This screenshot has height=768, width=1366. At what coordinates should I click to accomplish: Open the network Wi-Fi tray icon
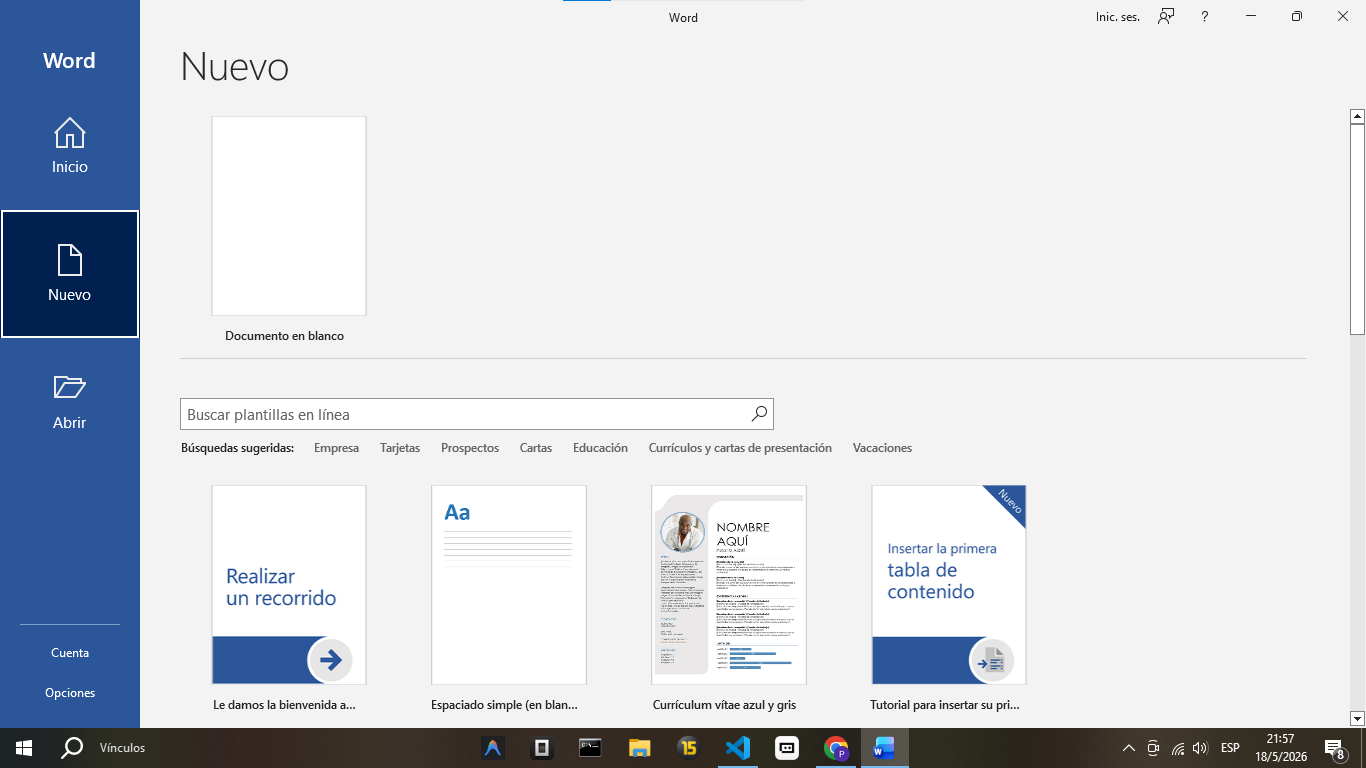[x=1178, y=748]
